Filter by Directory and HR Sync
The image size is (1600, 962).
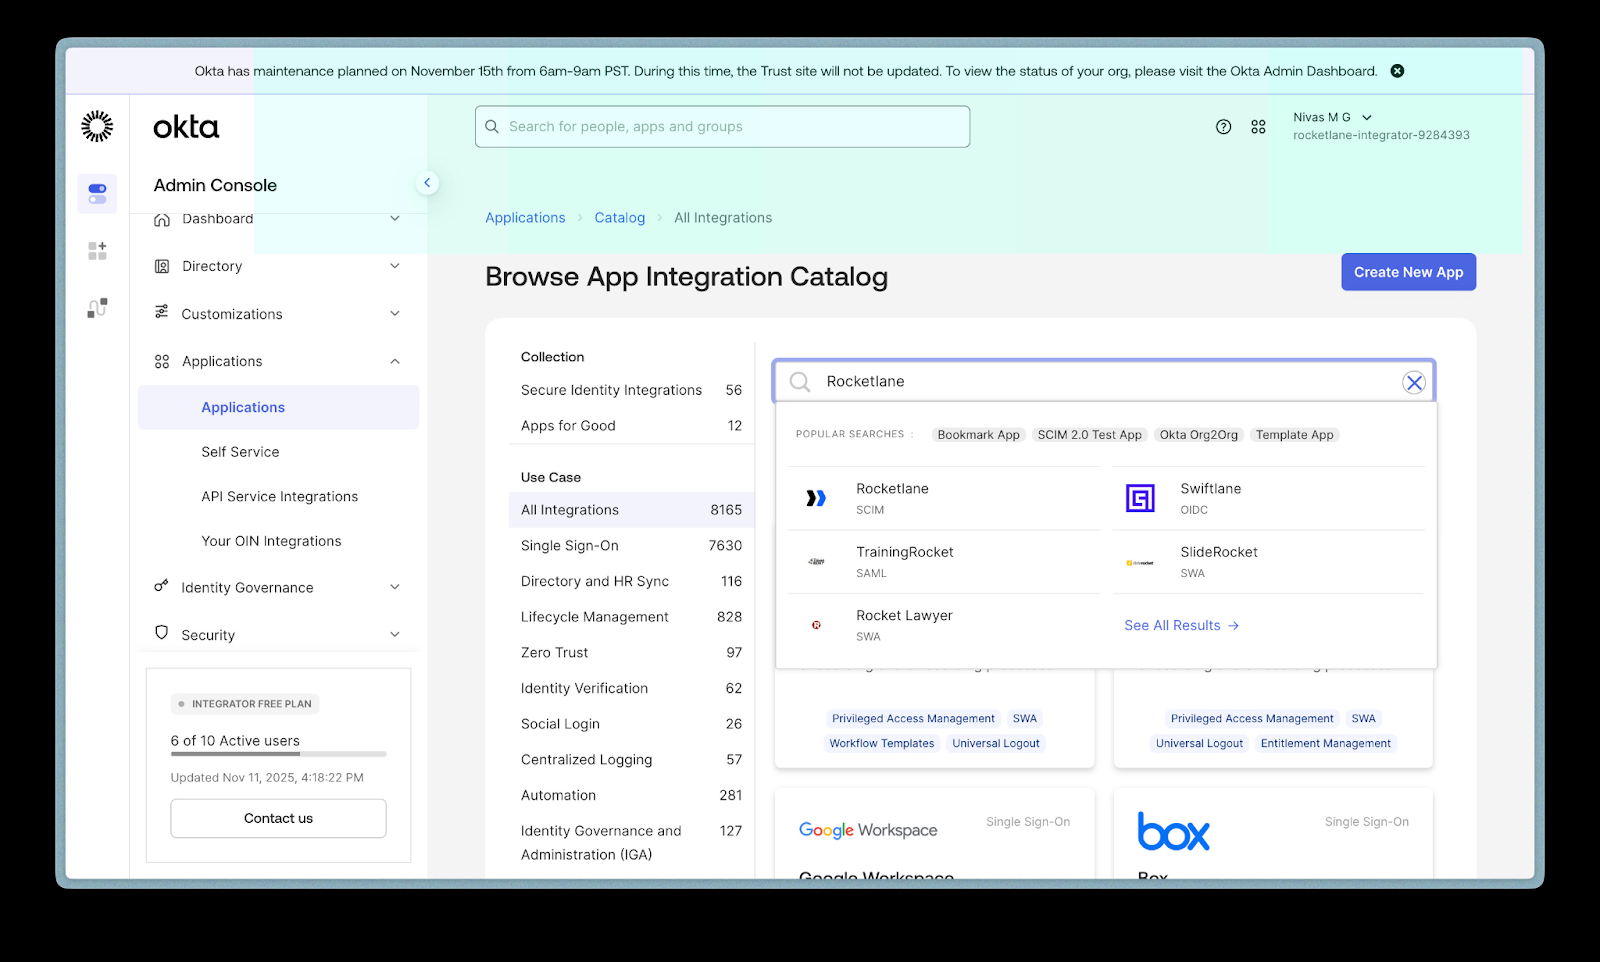coord(631,581)
